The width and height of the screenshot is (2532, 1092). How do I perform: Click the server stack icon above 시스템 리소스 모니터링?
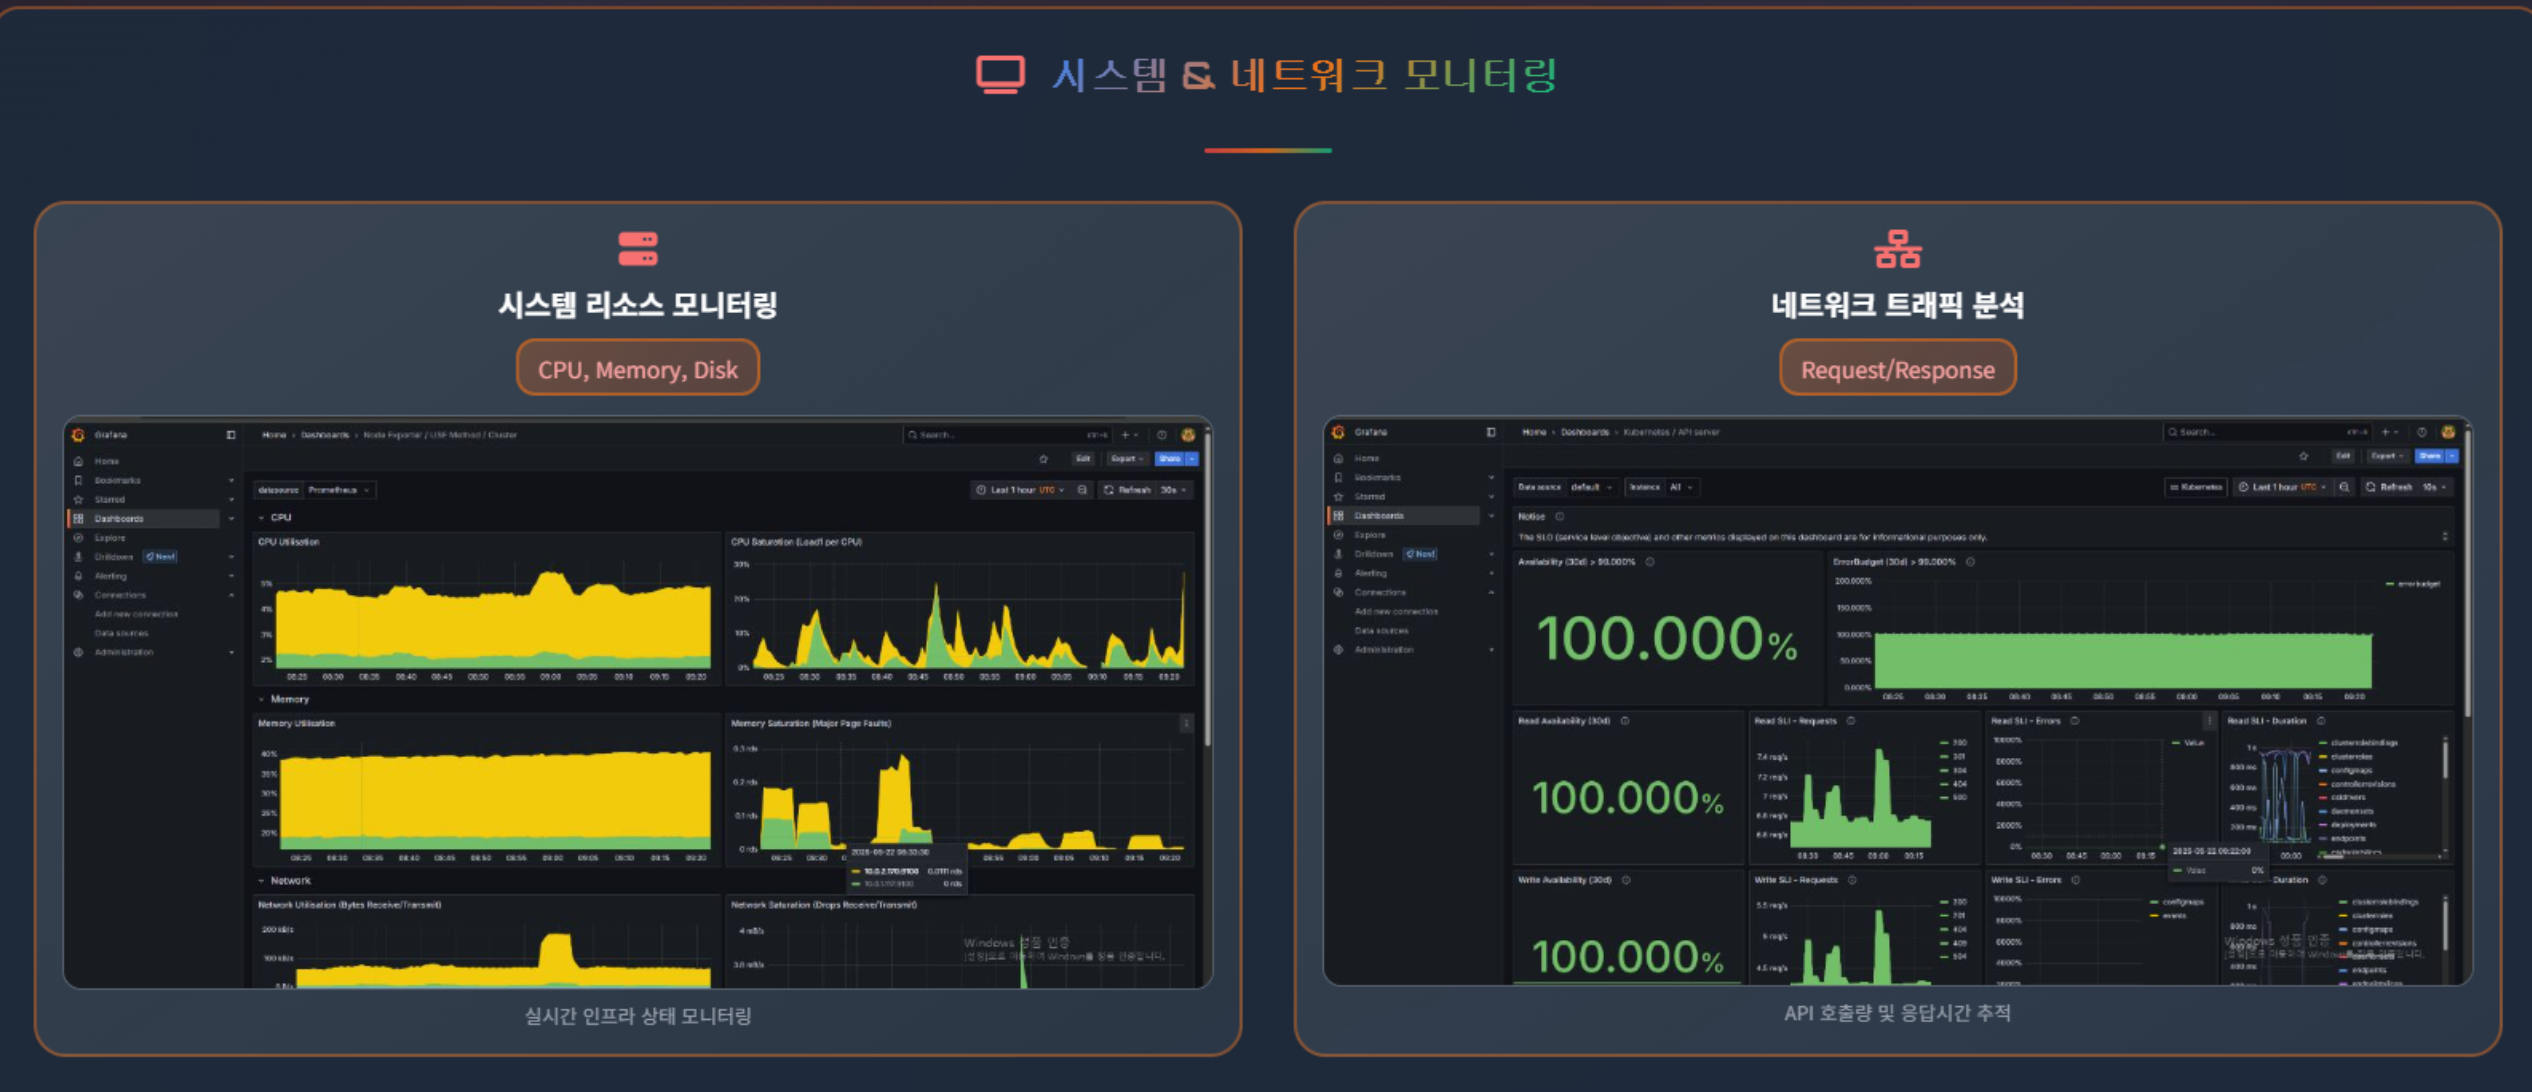tap(638, 249)
